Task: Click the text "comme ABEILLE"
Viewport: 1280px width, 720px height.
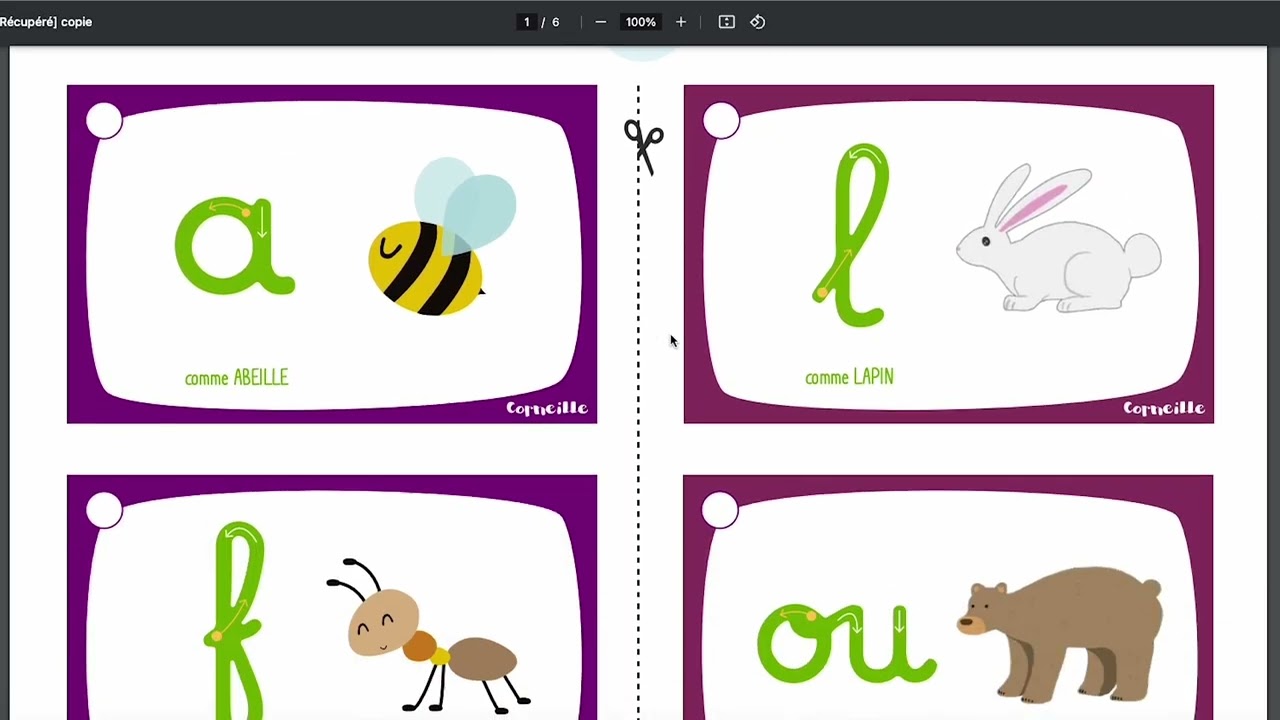Action: 237,378
